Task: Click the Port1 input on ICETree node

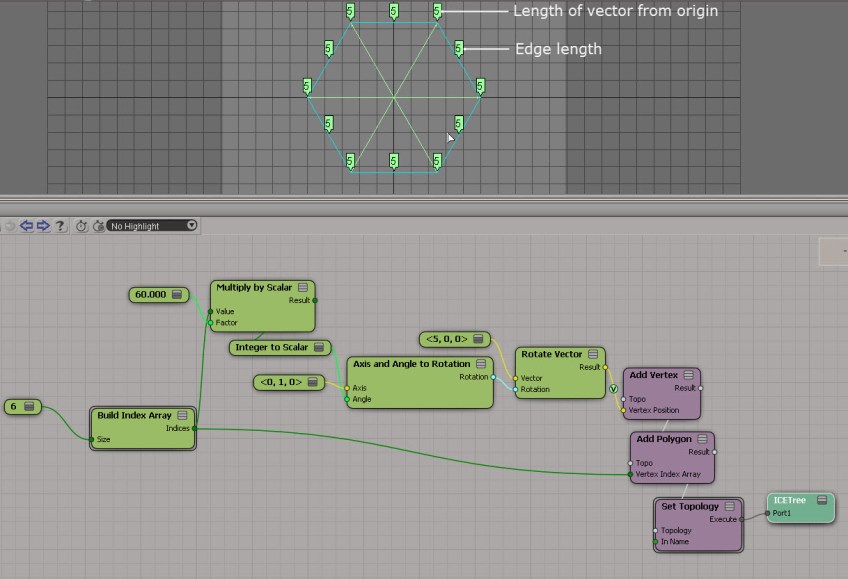Action: pos(768,514)
